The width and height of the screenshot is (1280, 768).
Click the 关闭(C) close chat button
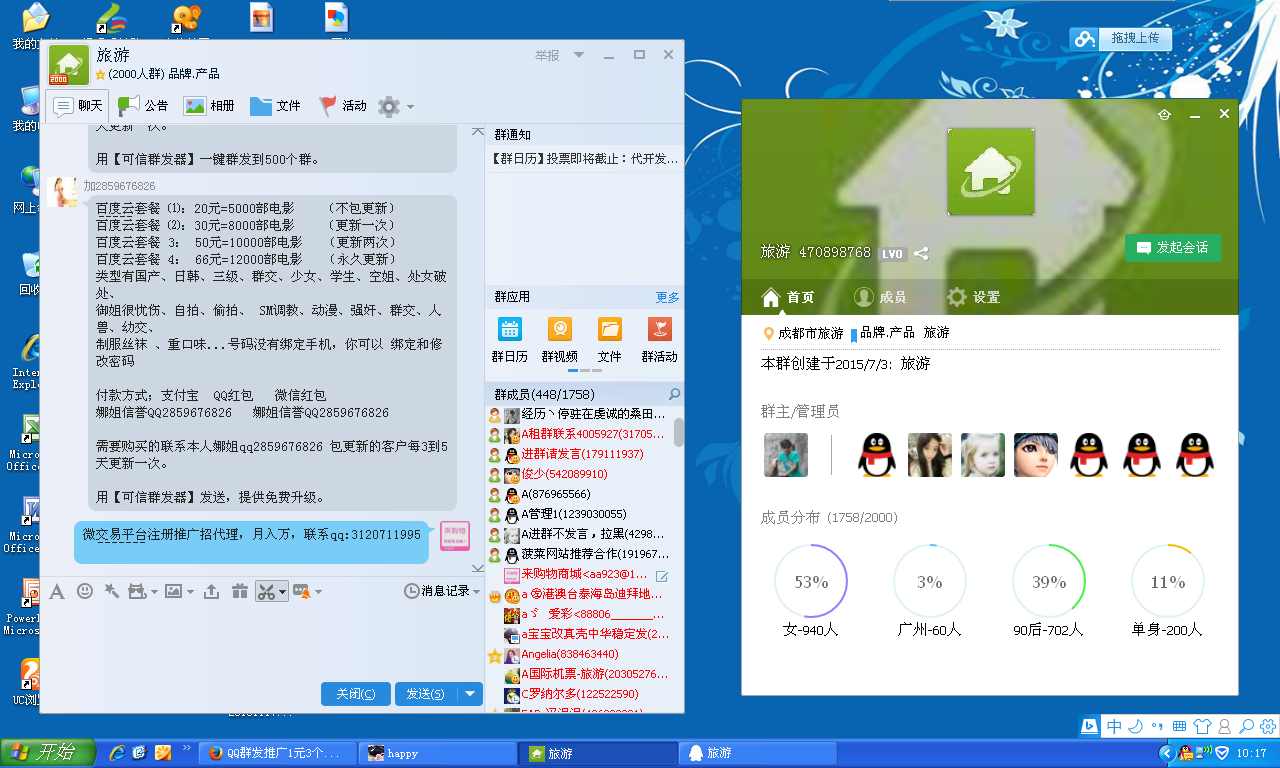[356, 694]
